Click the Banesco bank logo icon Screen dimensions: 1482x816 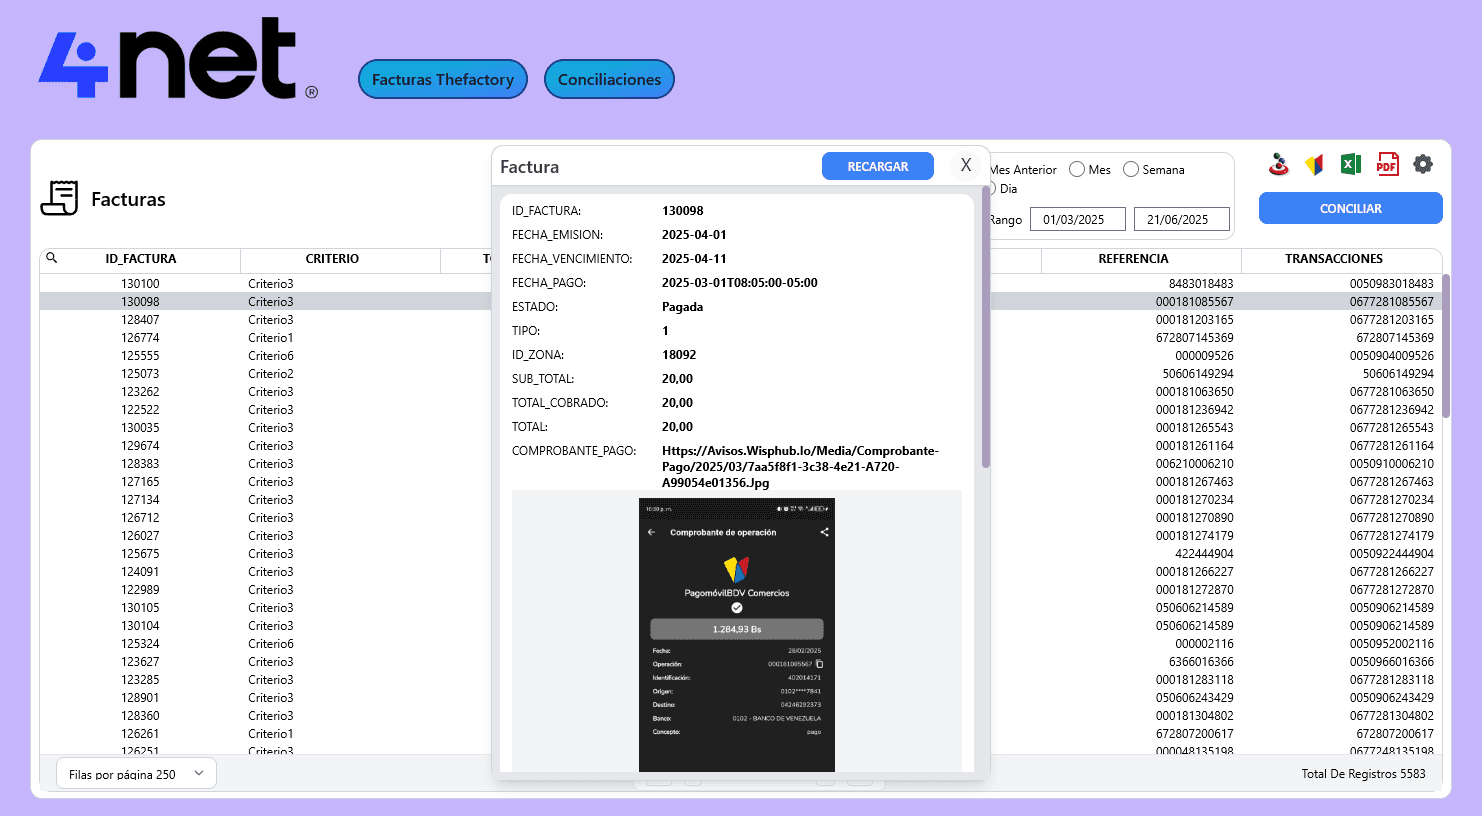pos(1278,165)
